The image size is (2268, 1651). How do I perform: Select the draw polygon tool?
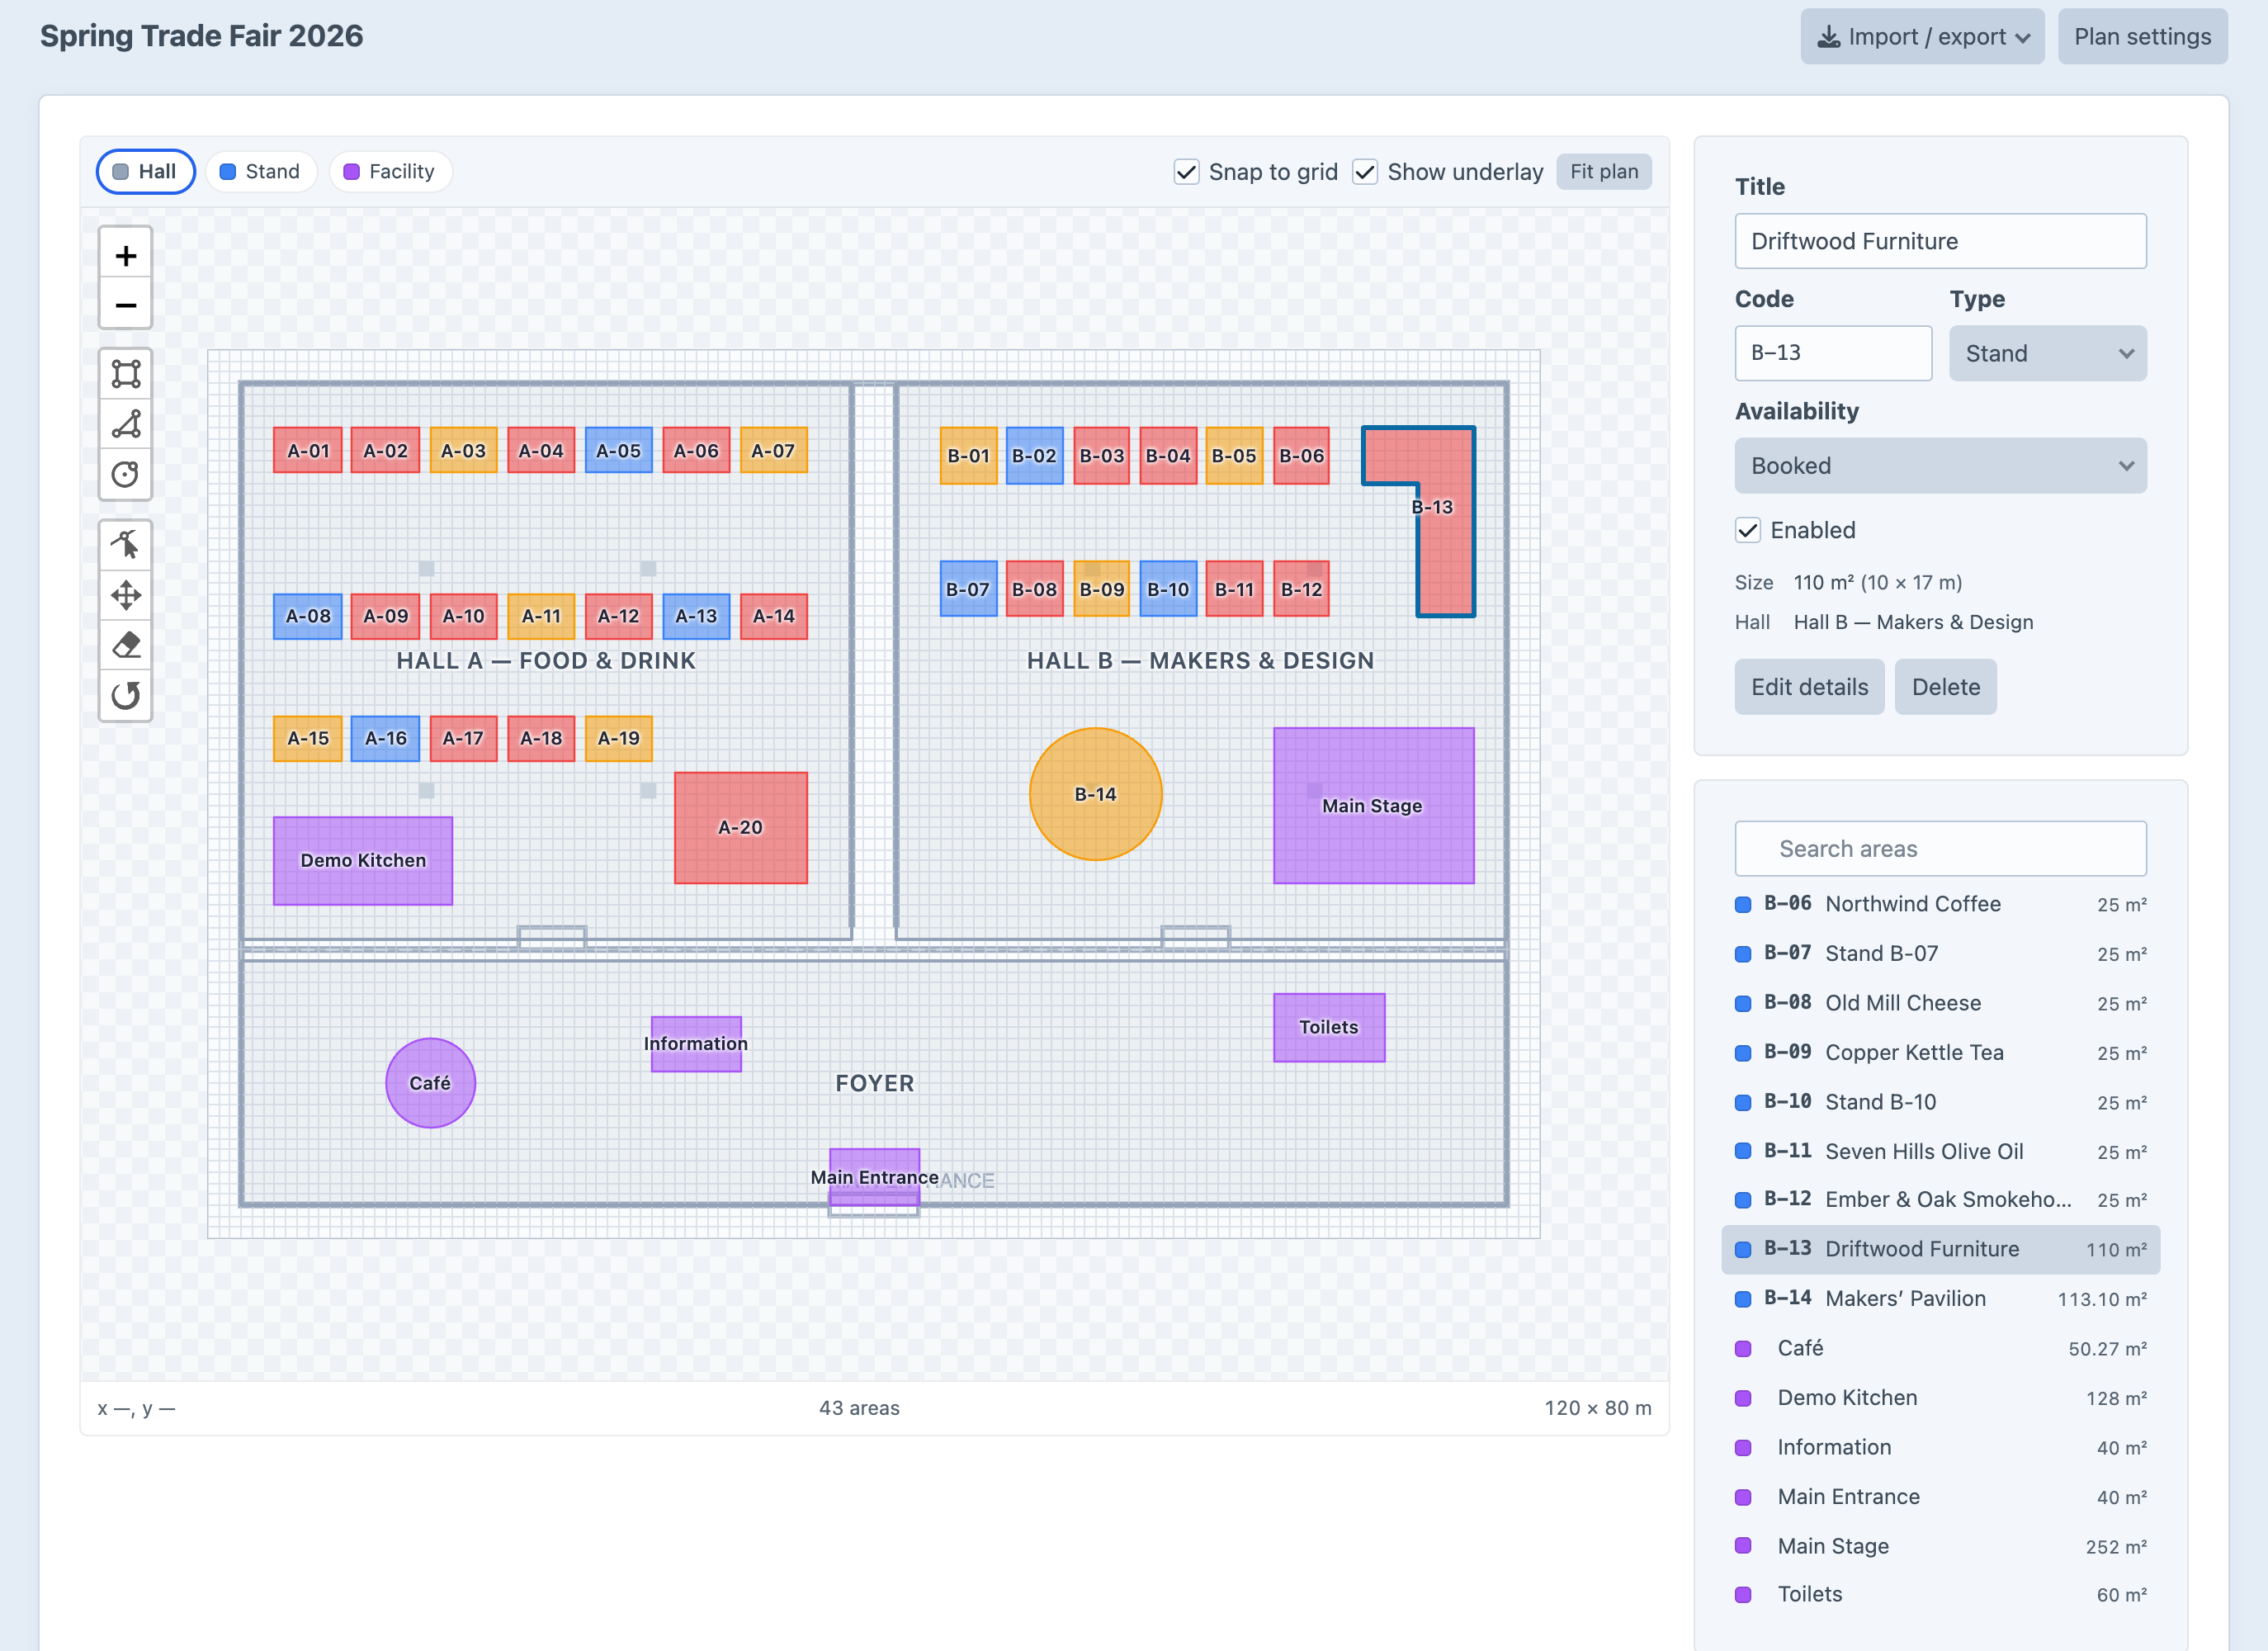(125, 424)
